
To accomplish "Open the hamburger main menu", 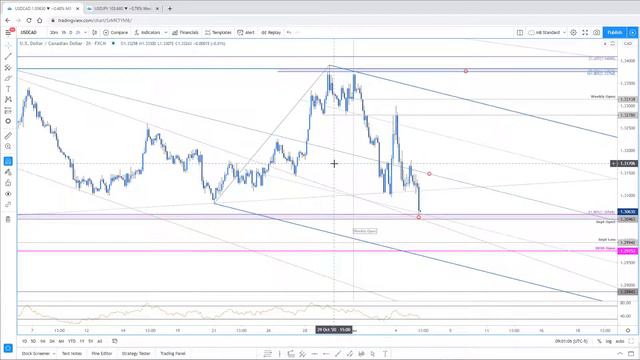I will pyautogui.click(x=8, y=32).
